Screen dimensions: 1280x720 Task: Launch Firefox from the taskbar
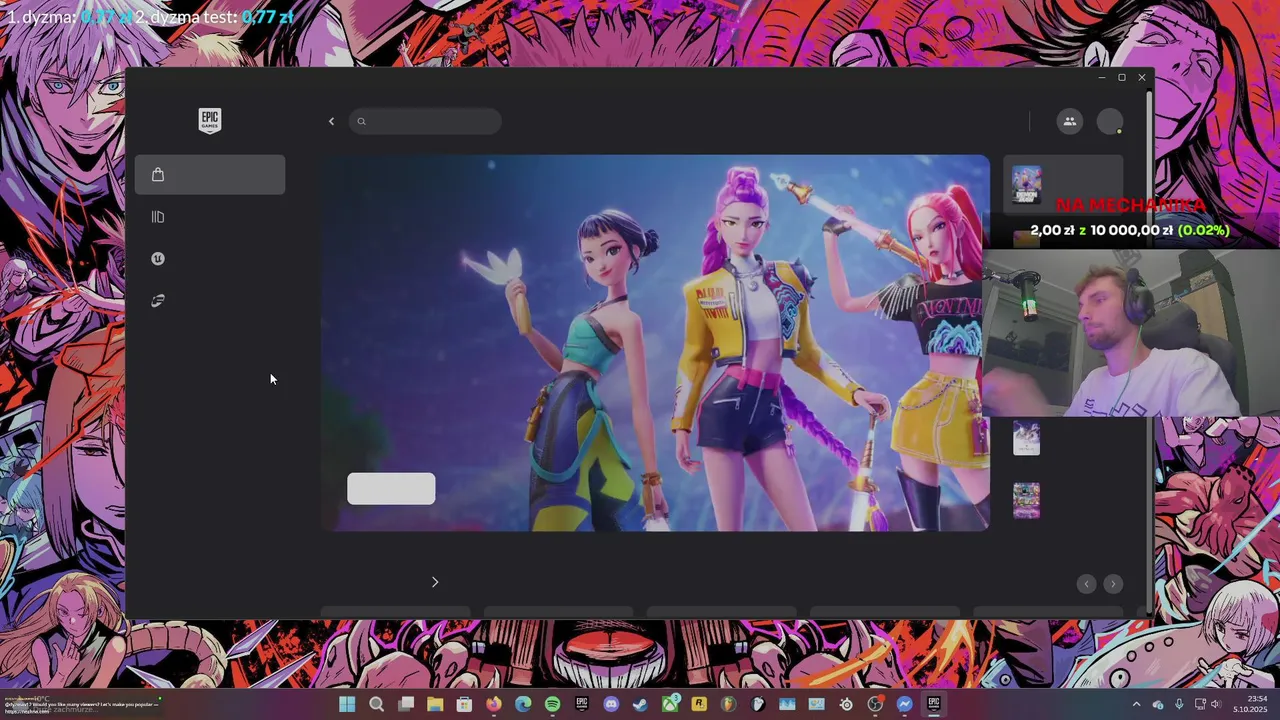(x=494, y=704)
